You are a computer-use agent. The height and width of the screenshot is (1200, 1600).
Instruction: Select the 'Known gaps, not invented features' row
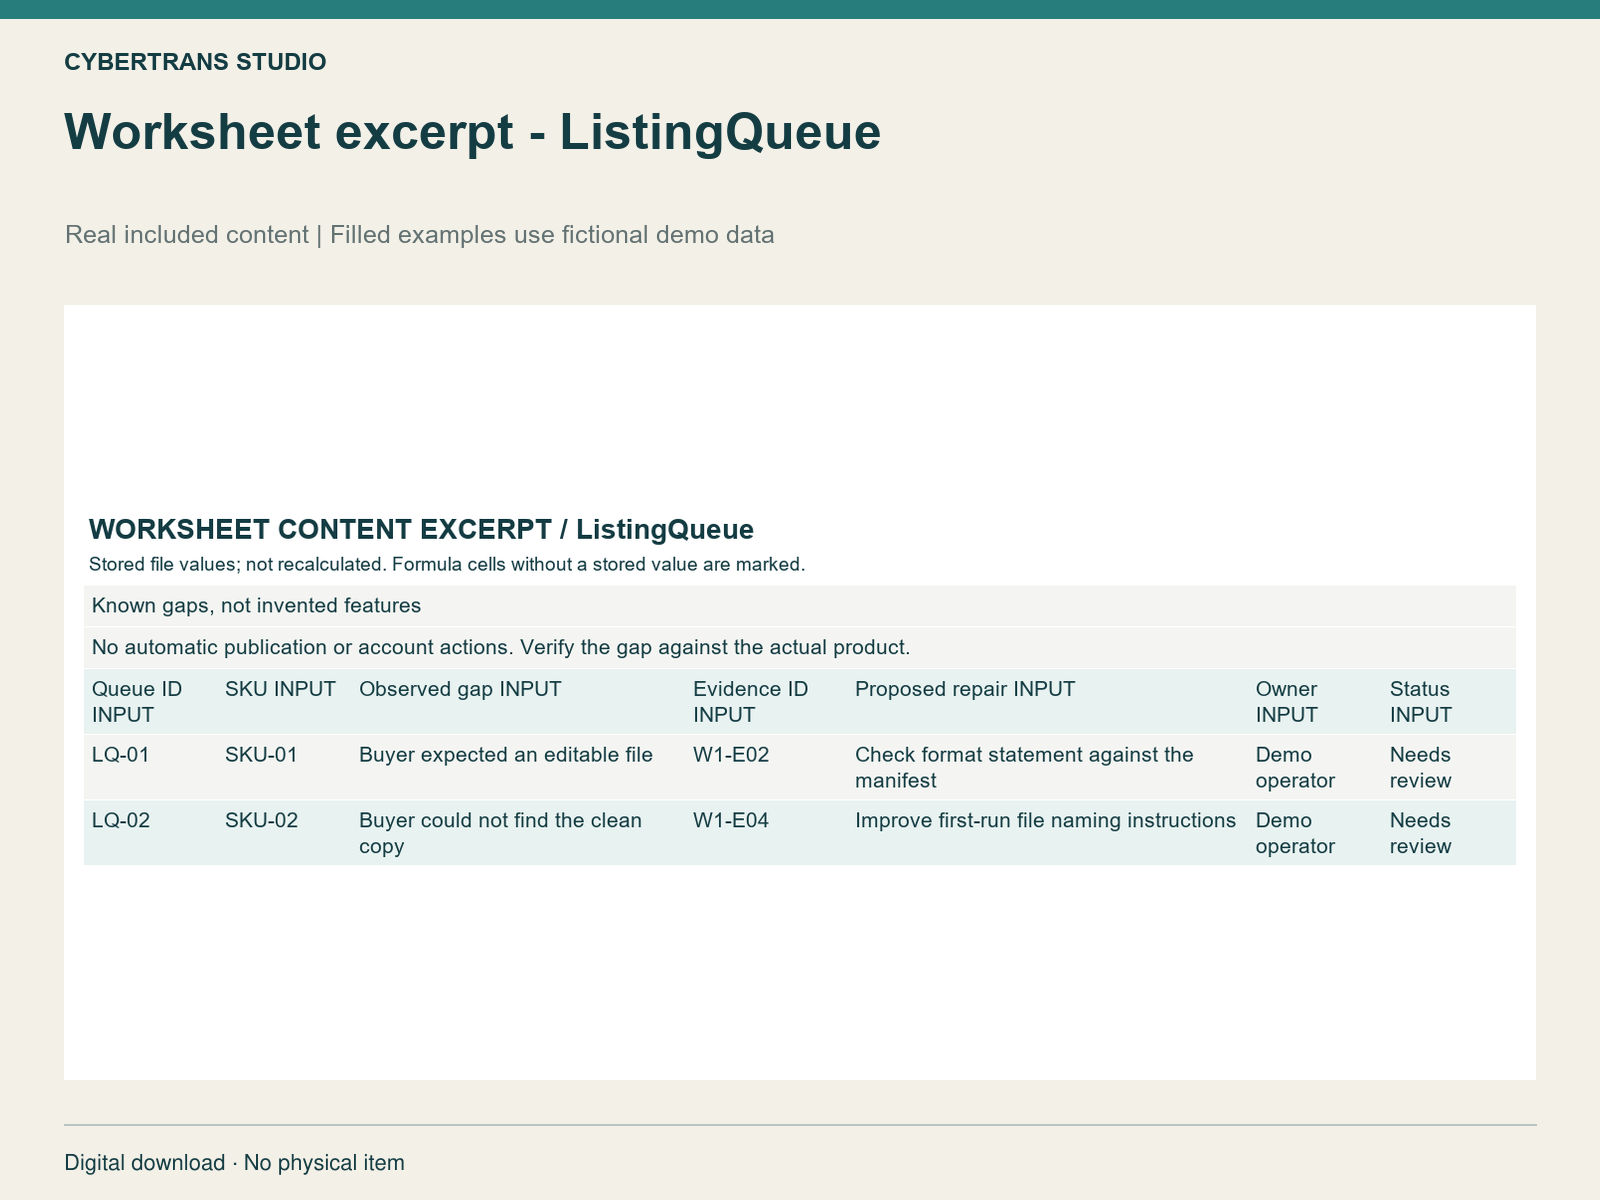coord(800,606)
